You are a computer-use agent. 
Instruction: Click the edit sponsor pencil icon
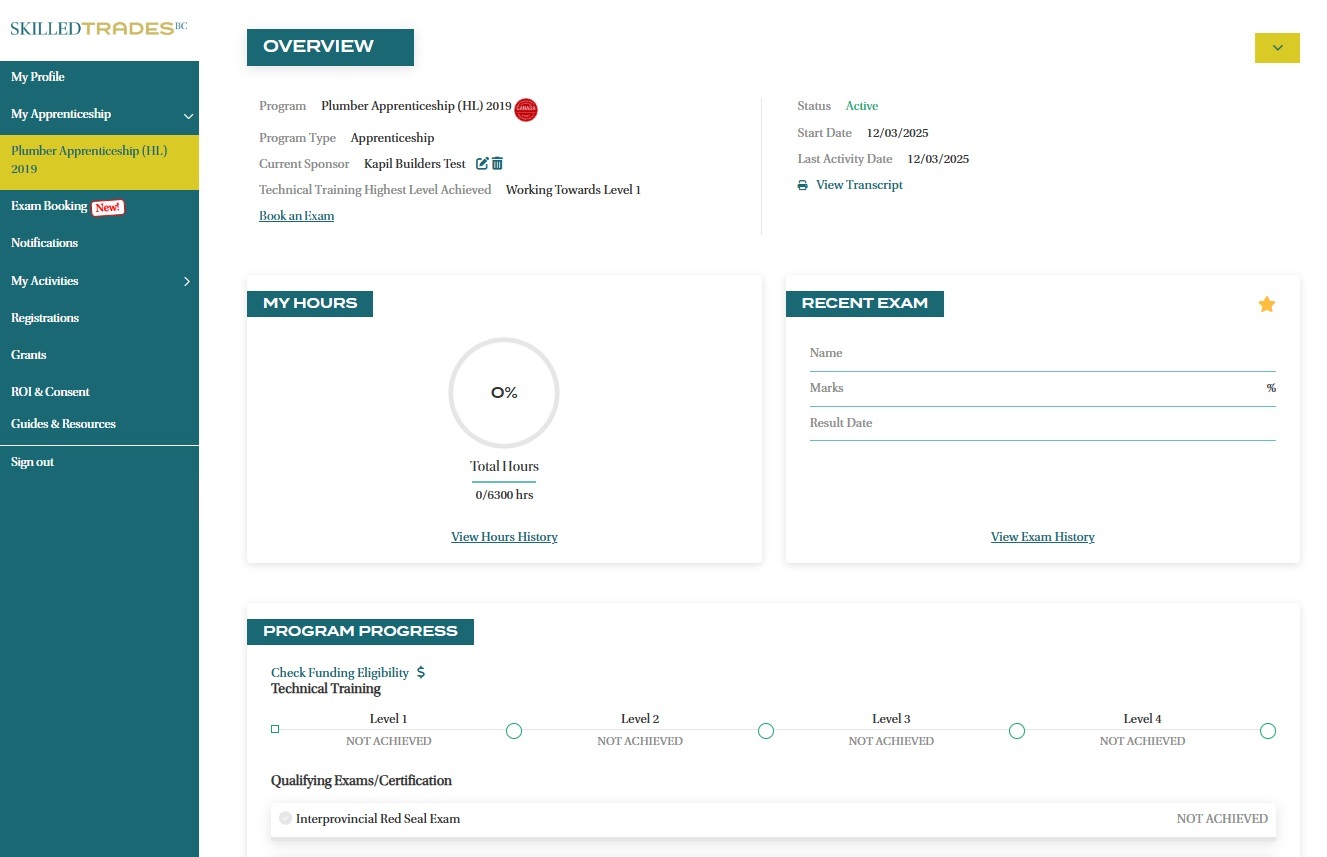click(482, 164)
